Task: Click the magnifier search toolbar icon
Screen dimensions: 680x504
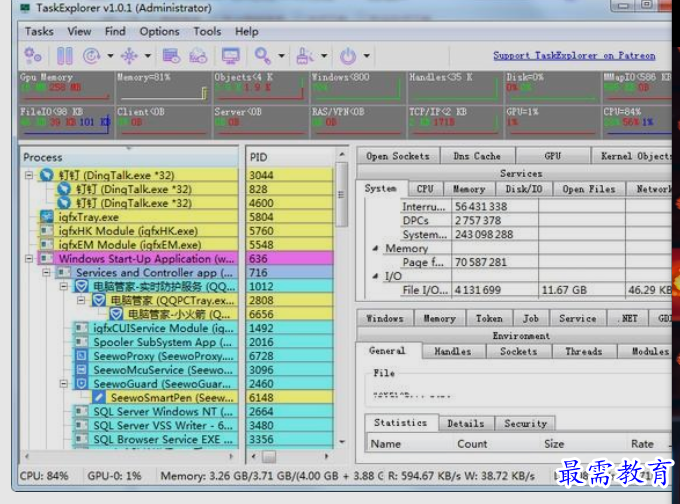Action: click(x=263, y=56)
